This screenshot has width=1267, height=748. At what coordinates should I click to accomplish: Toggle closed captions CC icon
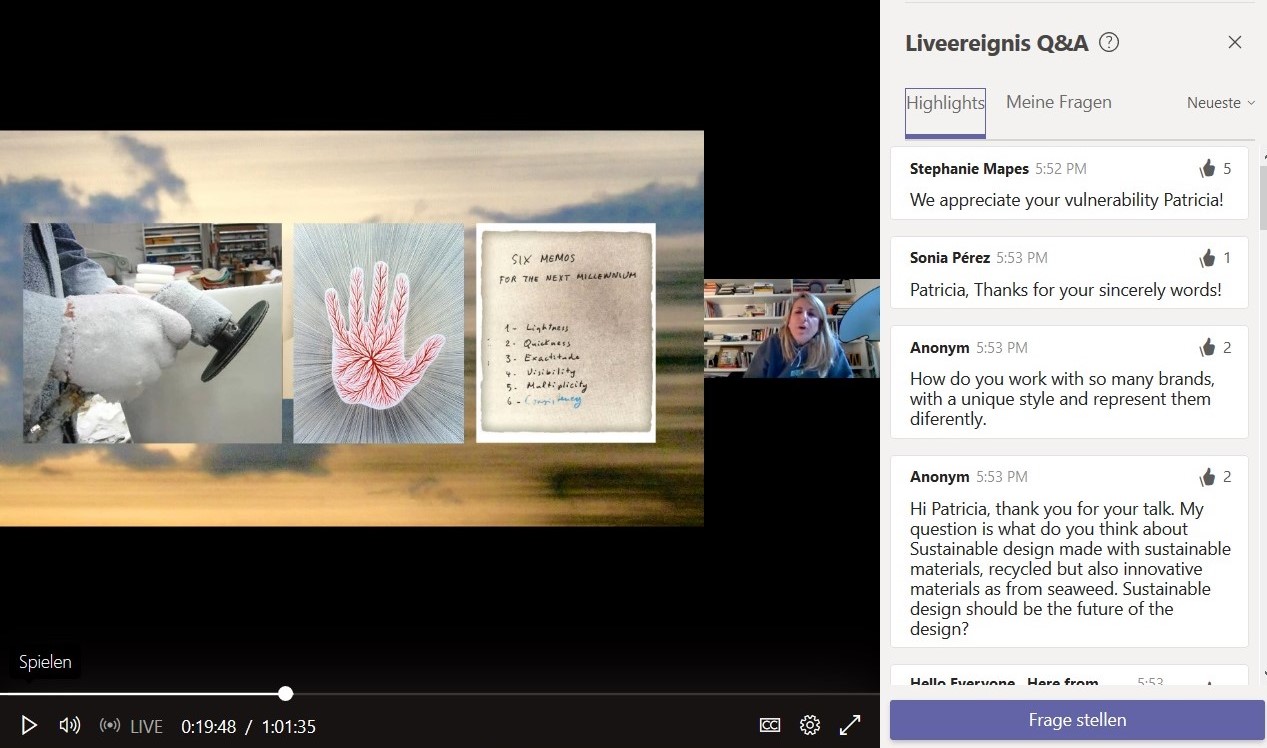coord(770,725)
